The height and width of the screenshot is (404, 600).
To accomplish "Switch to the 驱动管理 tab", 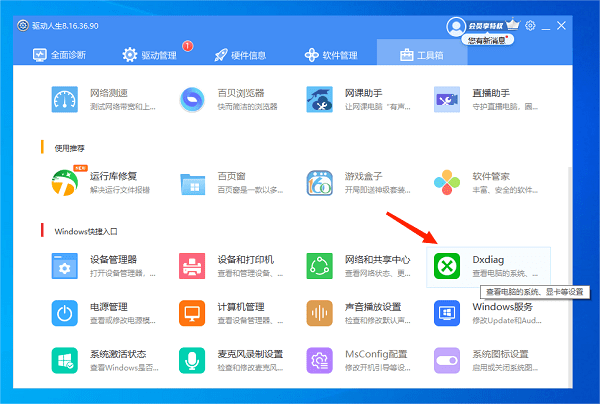I will 150,55.
